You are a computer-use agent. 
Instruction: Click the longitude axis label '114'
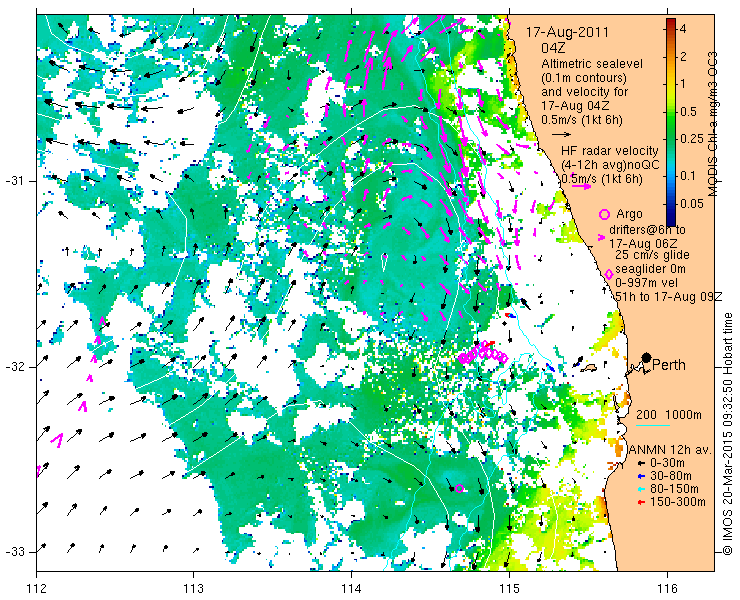click(351, 589)
